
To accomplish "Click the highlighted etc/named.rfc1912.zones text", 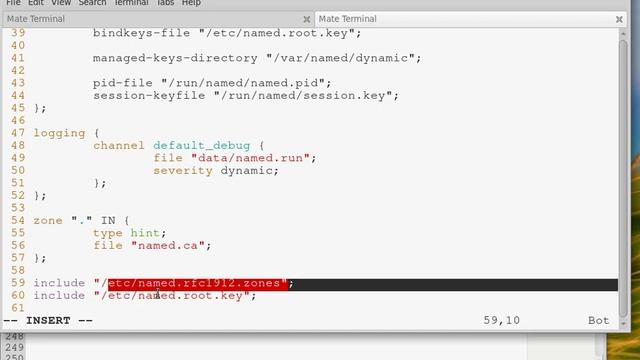I will (x=198, y=283).
